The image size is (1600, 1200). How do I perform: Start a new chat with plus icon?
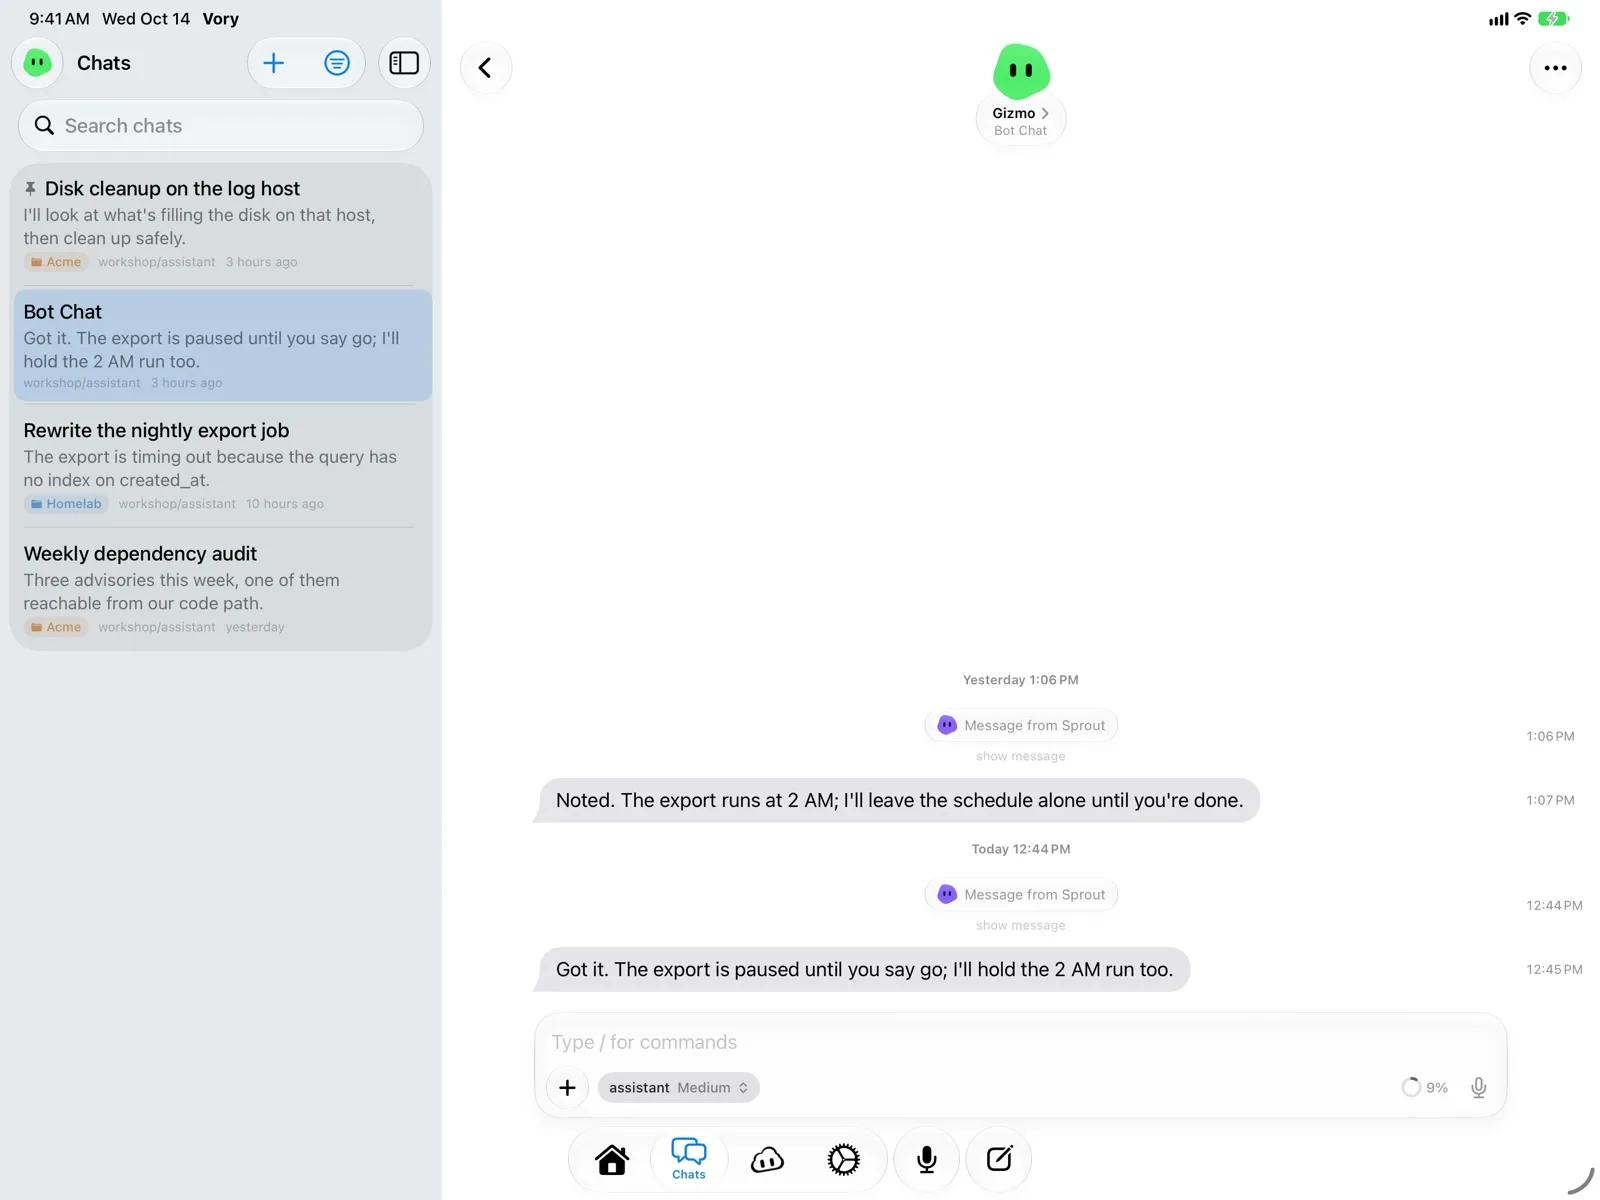(x=274, y=63)
